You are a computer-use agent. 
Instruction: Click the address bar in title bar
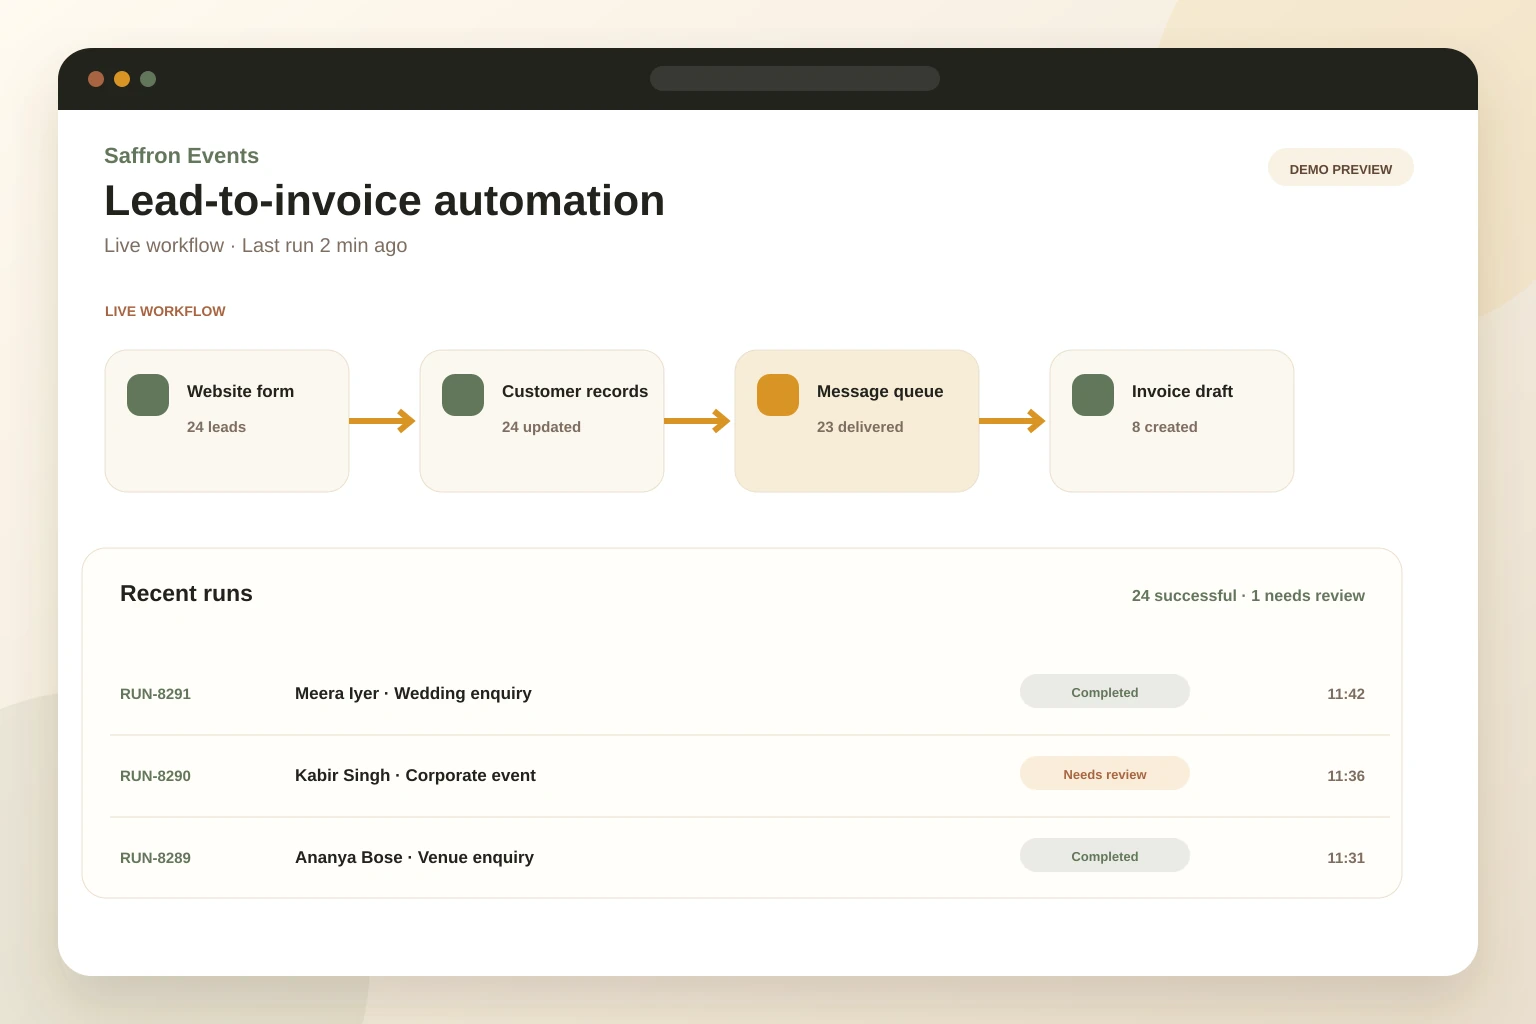pos(795,78)
